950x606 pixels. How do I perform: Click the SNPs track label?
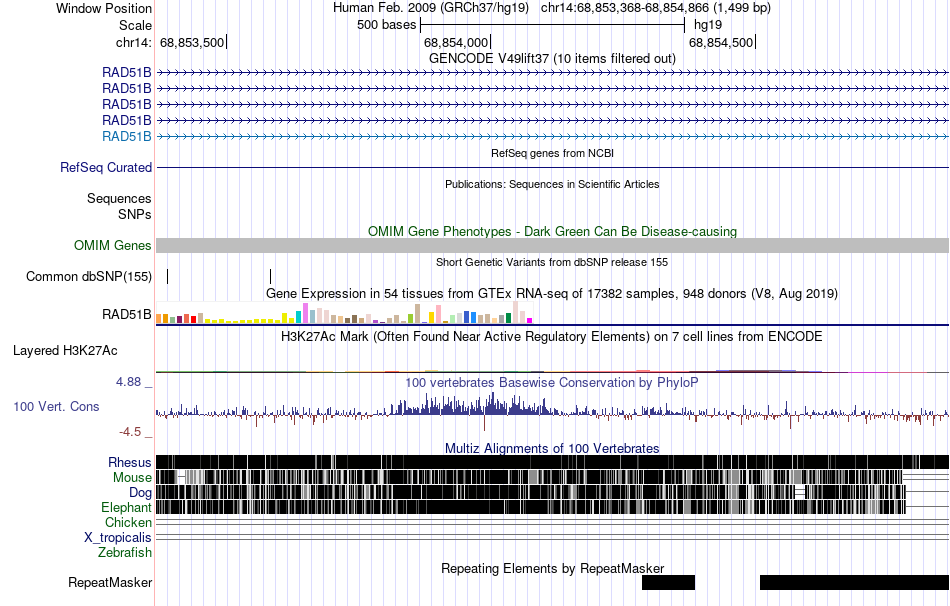point(135,215)
